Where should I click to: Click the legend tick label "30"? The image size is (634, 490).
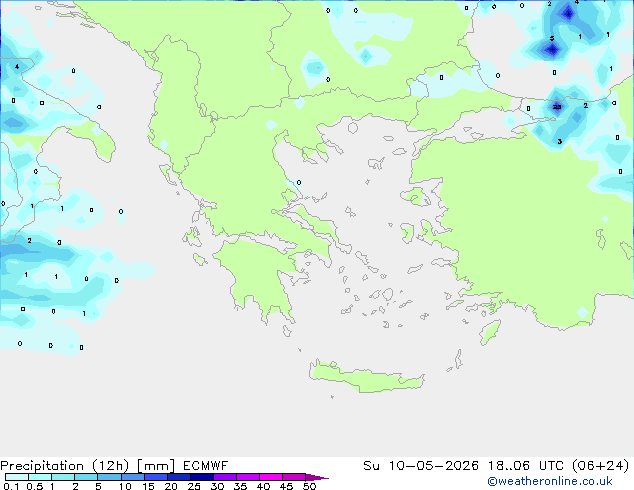click(x=217, y=486)
